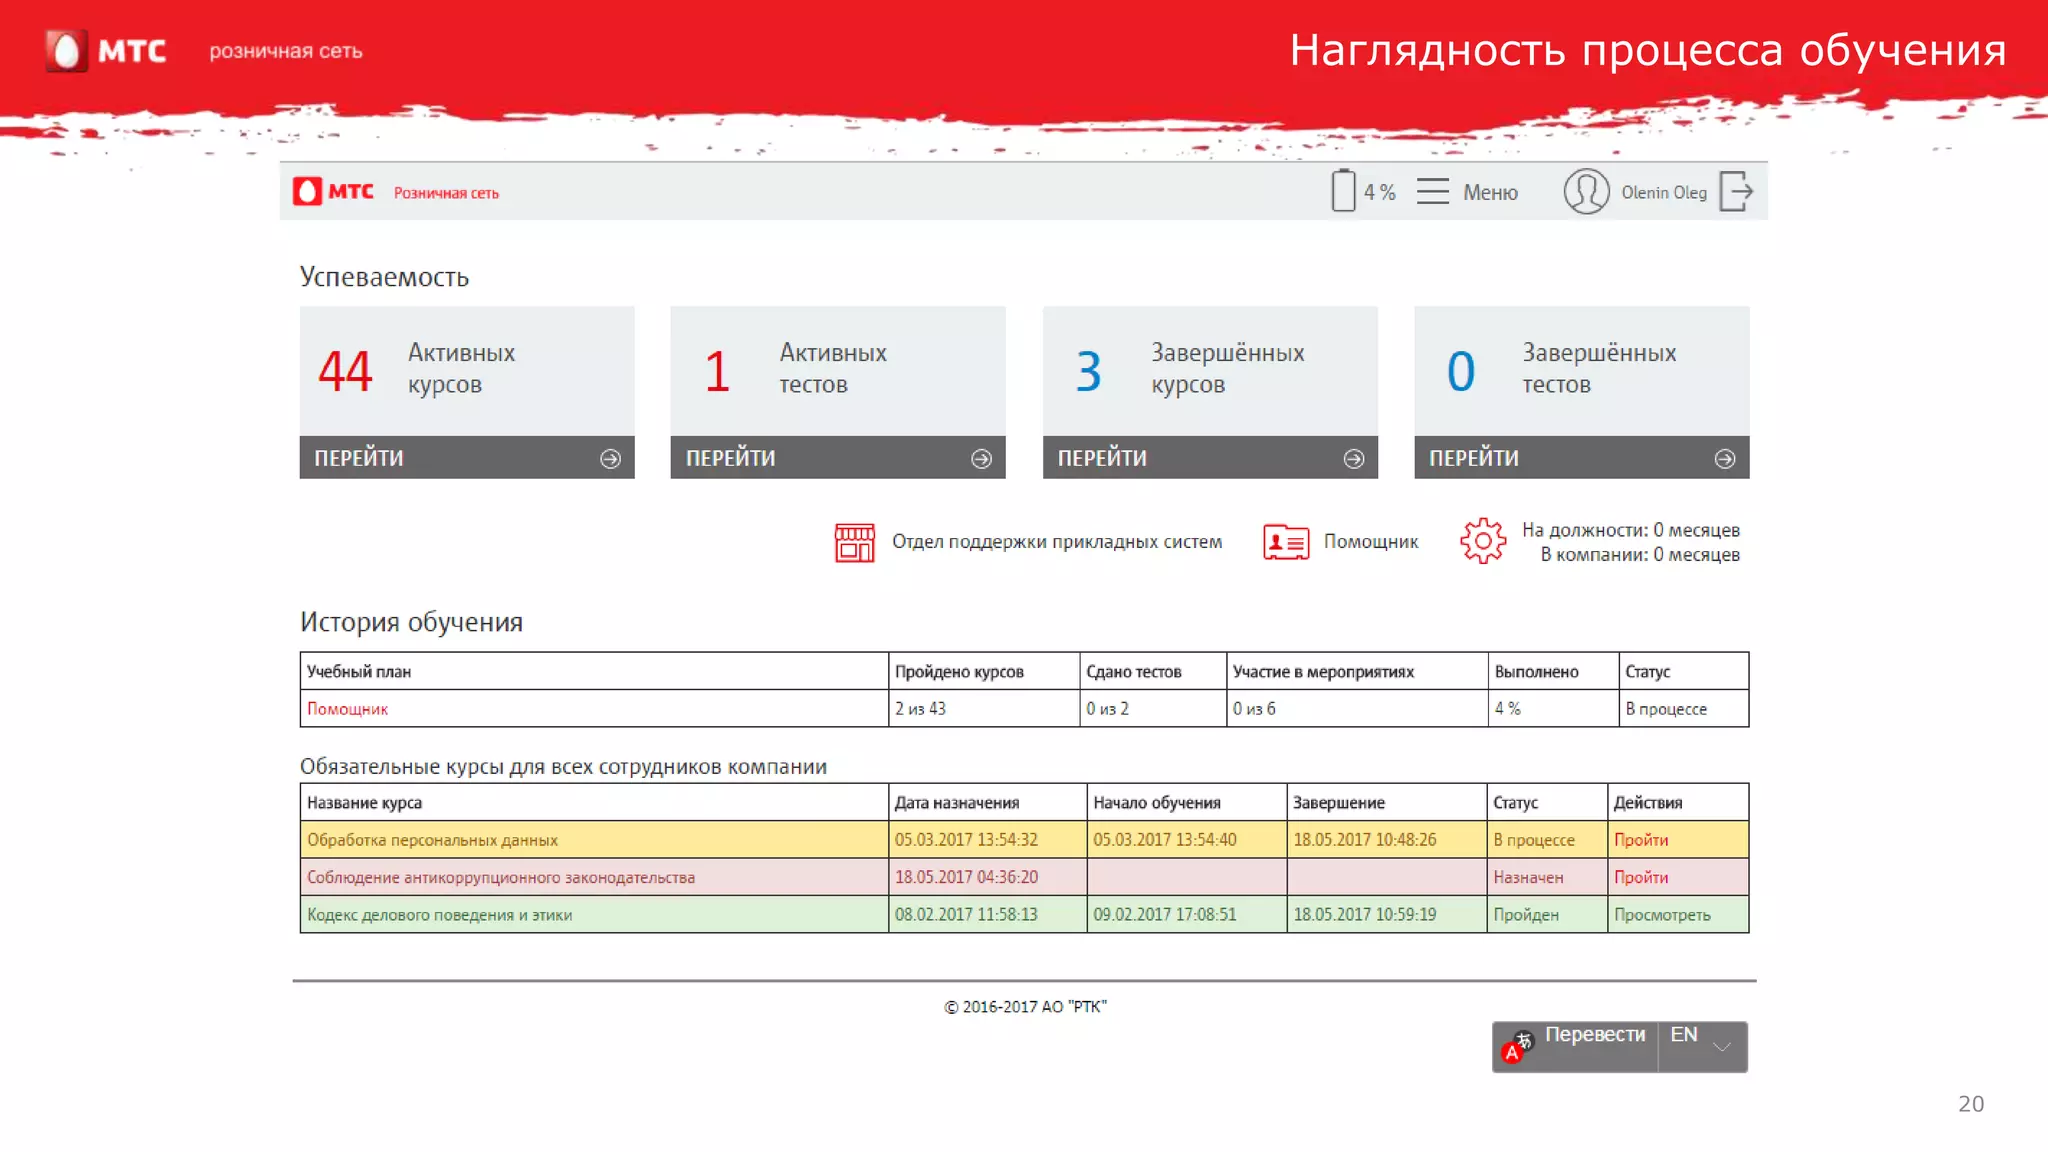
Task: Click the date 05.03.2017 13:54:32
Action: (966, 840)
